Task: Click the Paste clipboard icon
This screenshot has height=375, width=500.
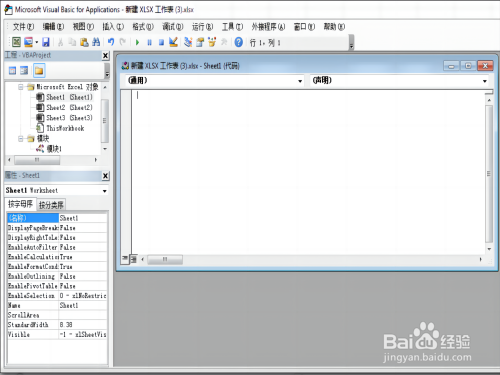Action: 84,42
